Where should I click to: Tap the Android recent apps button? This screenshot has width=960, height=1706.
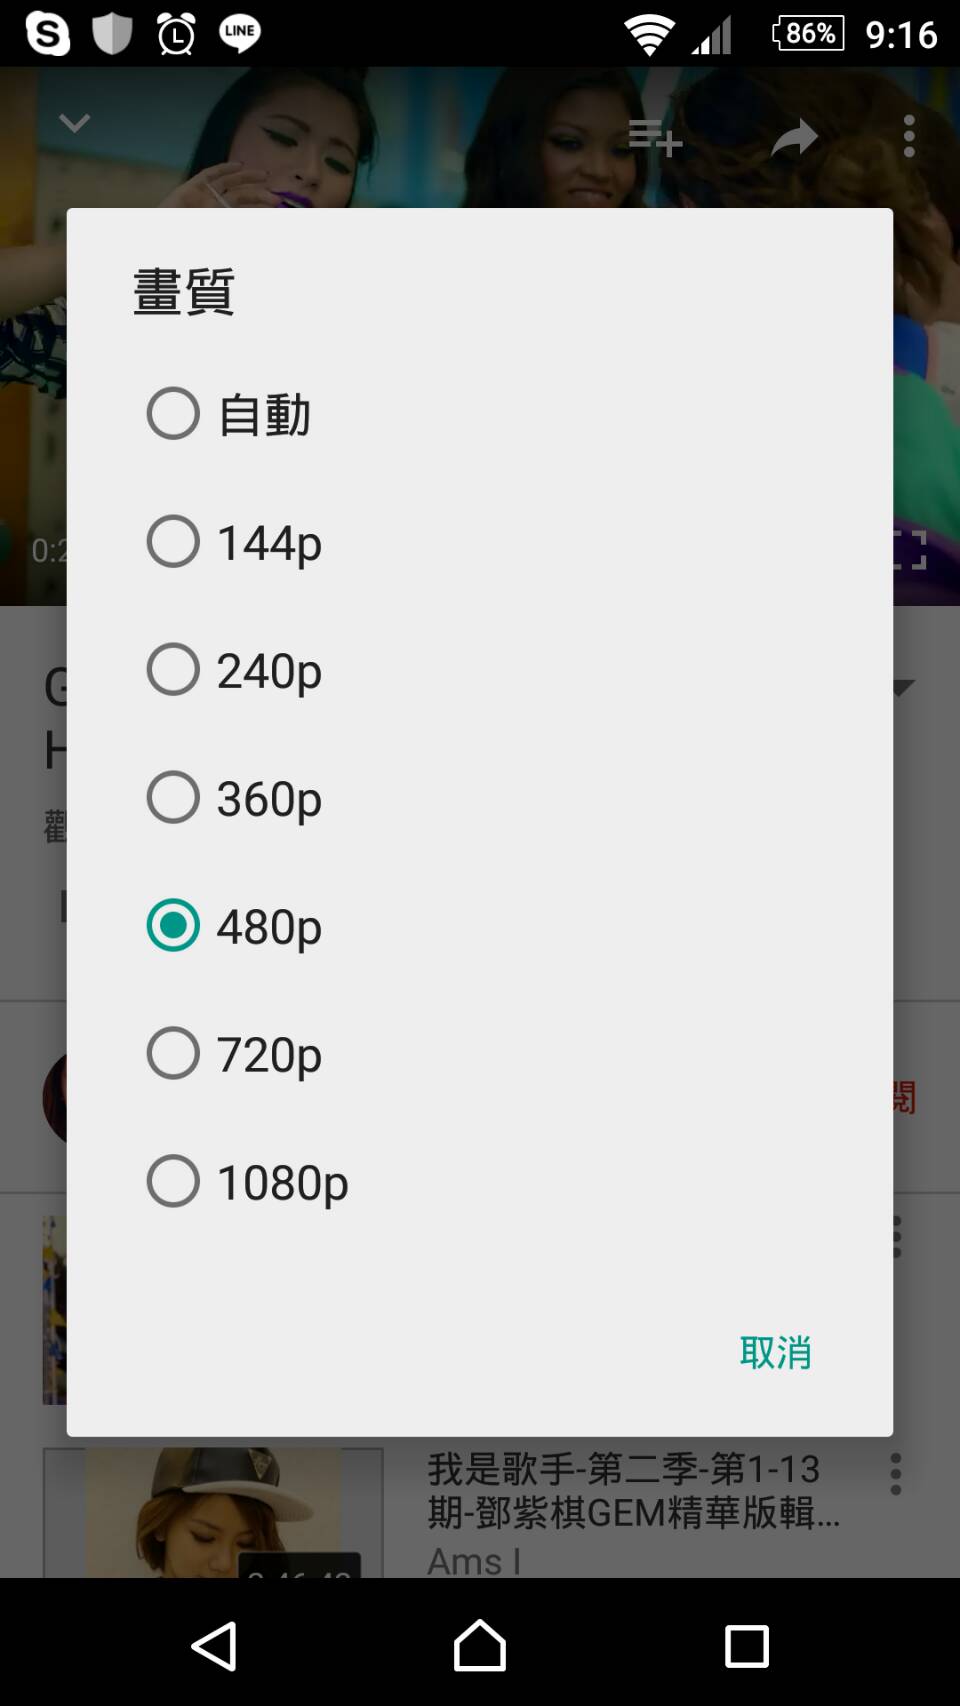746,1645
